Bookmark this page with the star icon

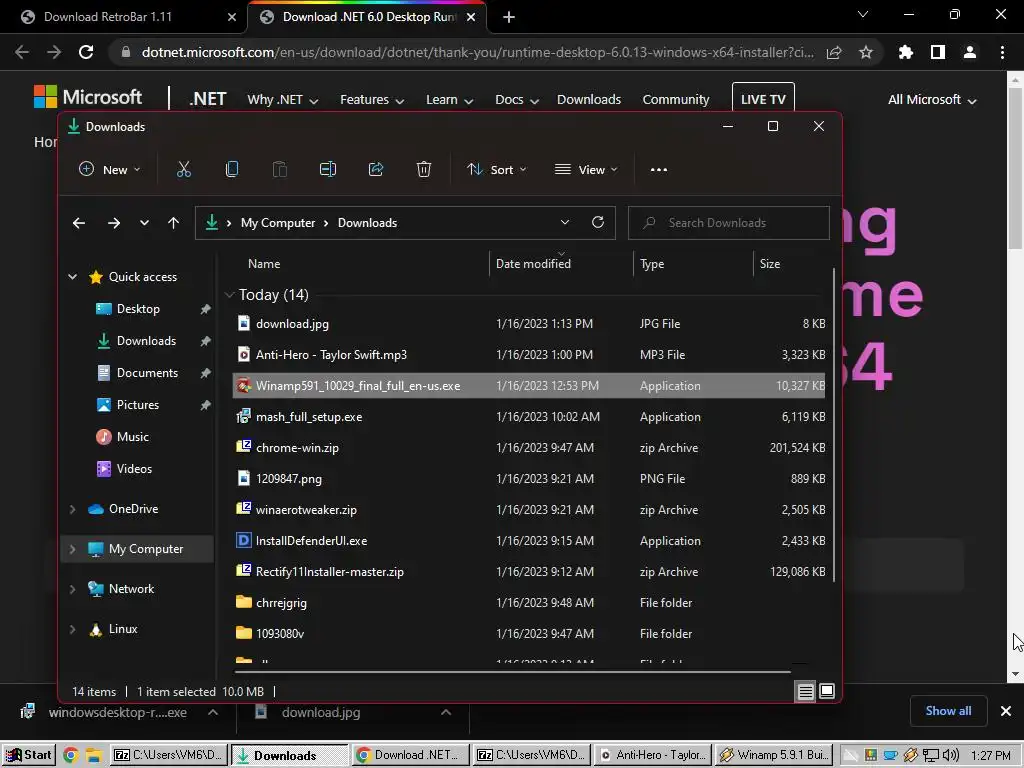point(866,52)
